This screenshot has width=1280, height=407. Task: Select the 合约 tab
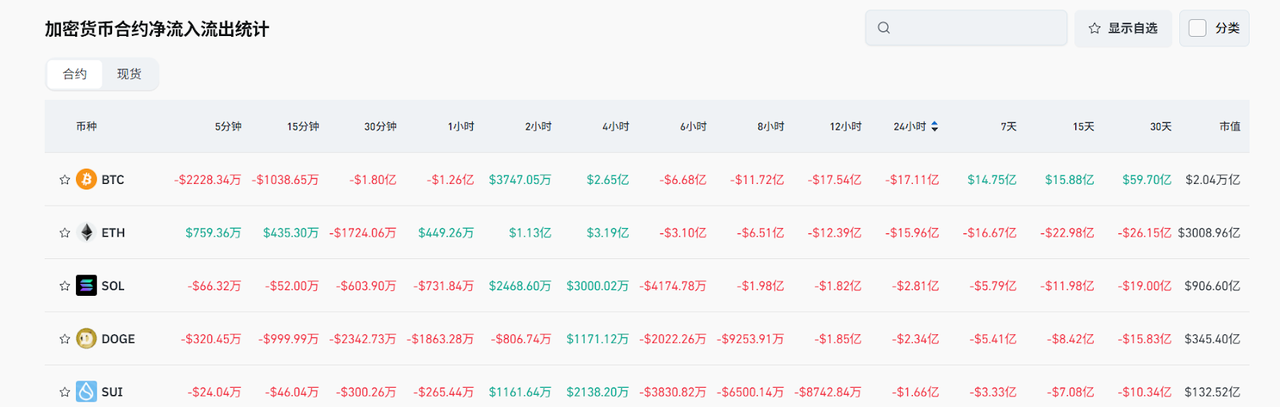pyautogui.click(x=75, y=74)
